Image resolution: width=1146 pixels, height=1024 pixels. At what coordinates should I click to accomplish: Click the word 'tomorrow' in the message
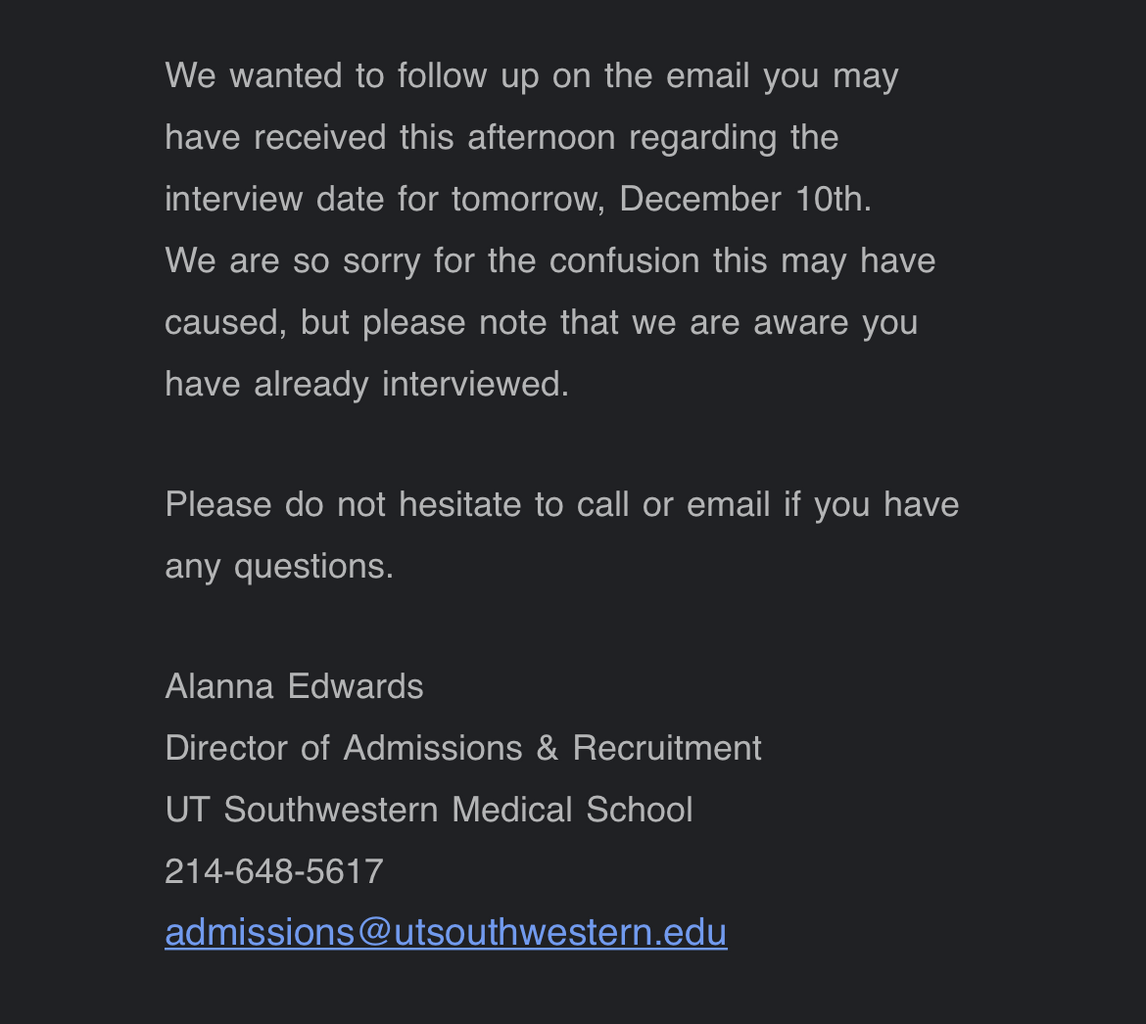525,200
